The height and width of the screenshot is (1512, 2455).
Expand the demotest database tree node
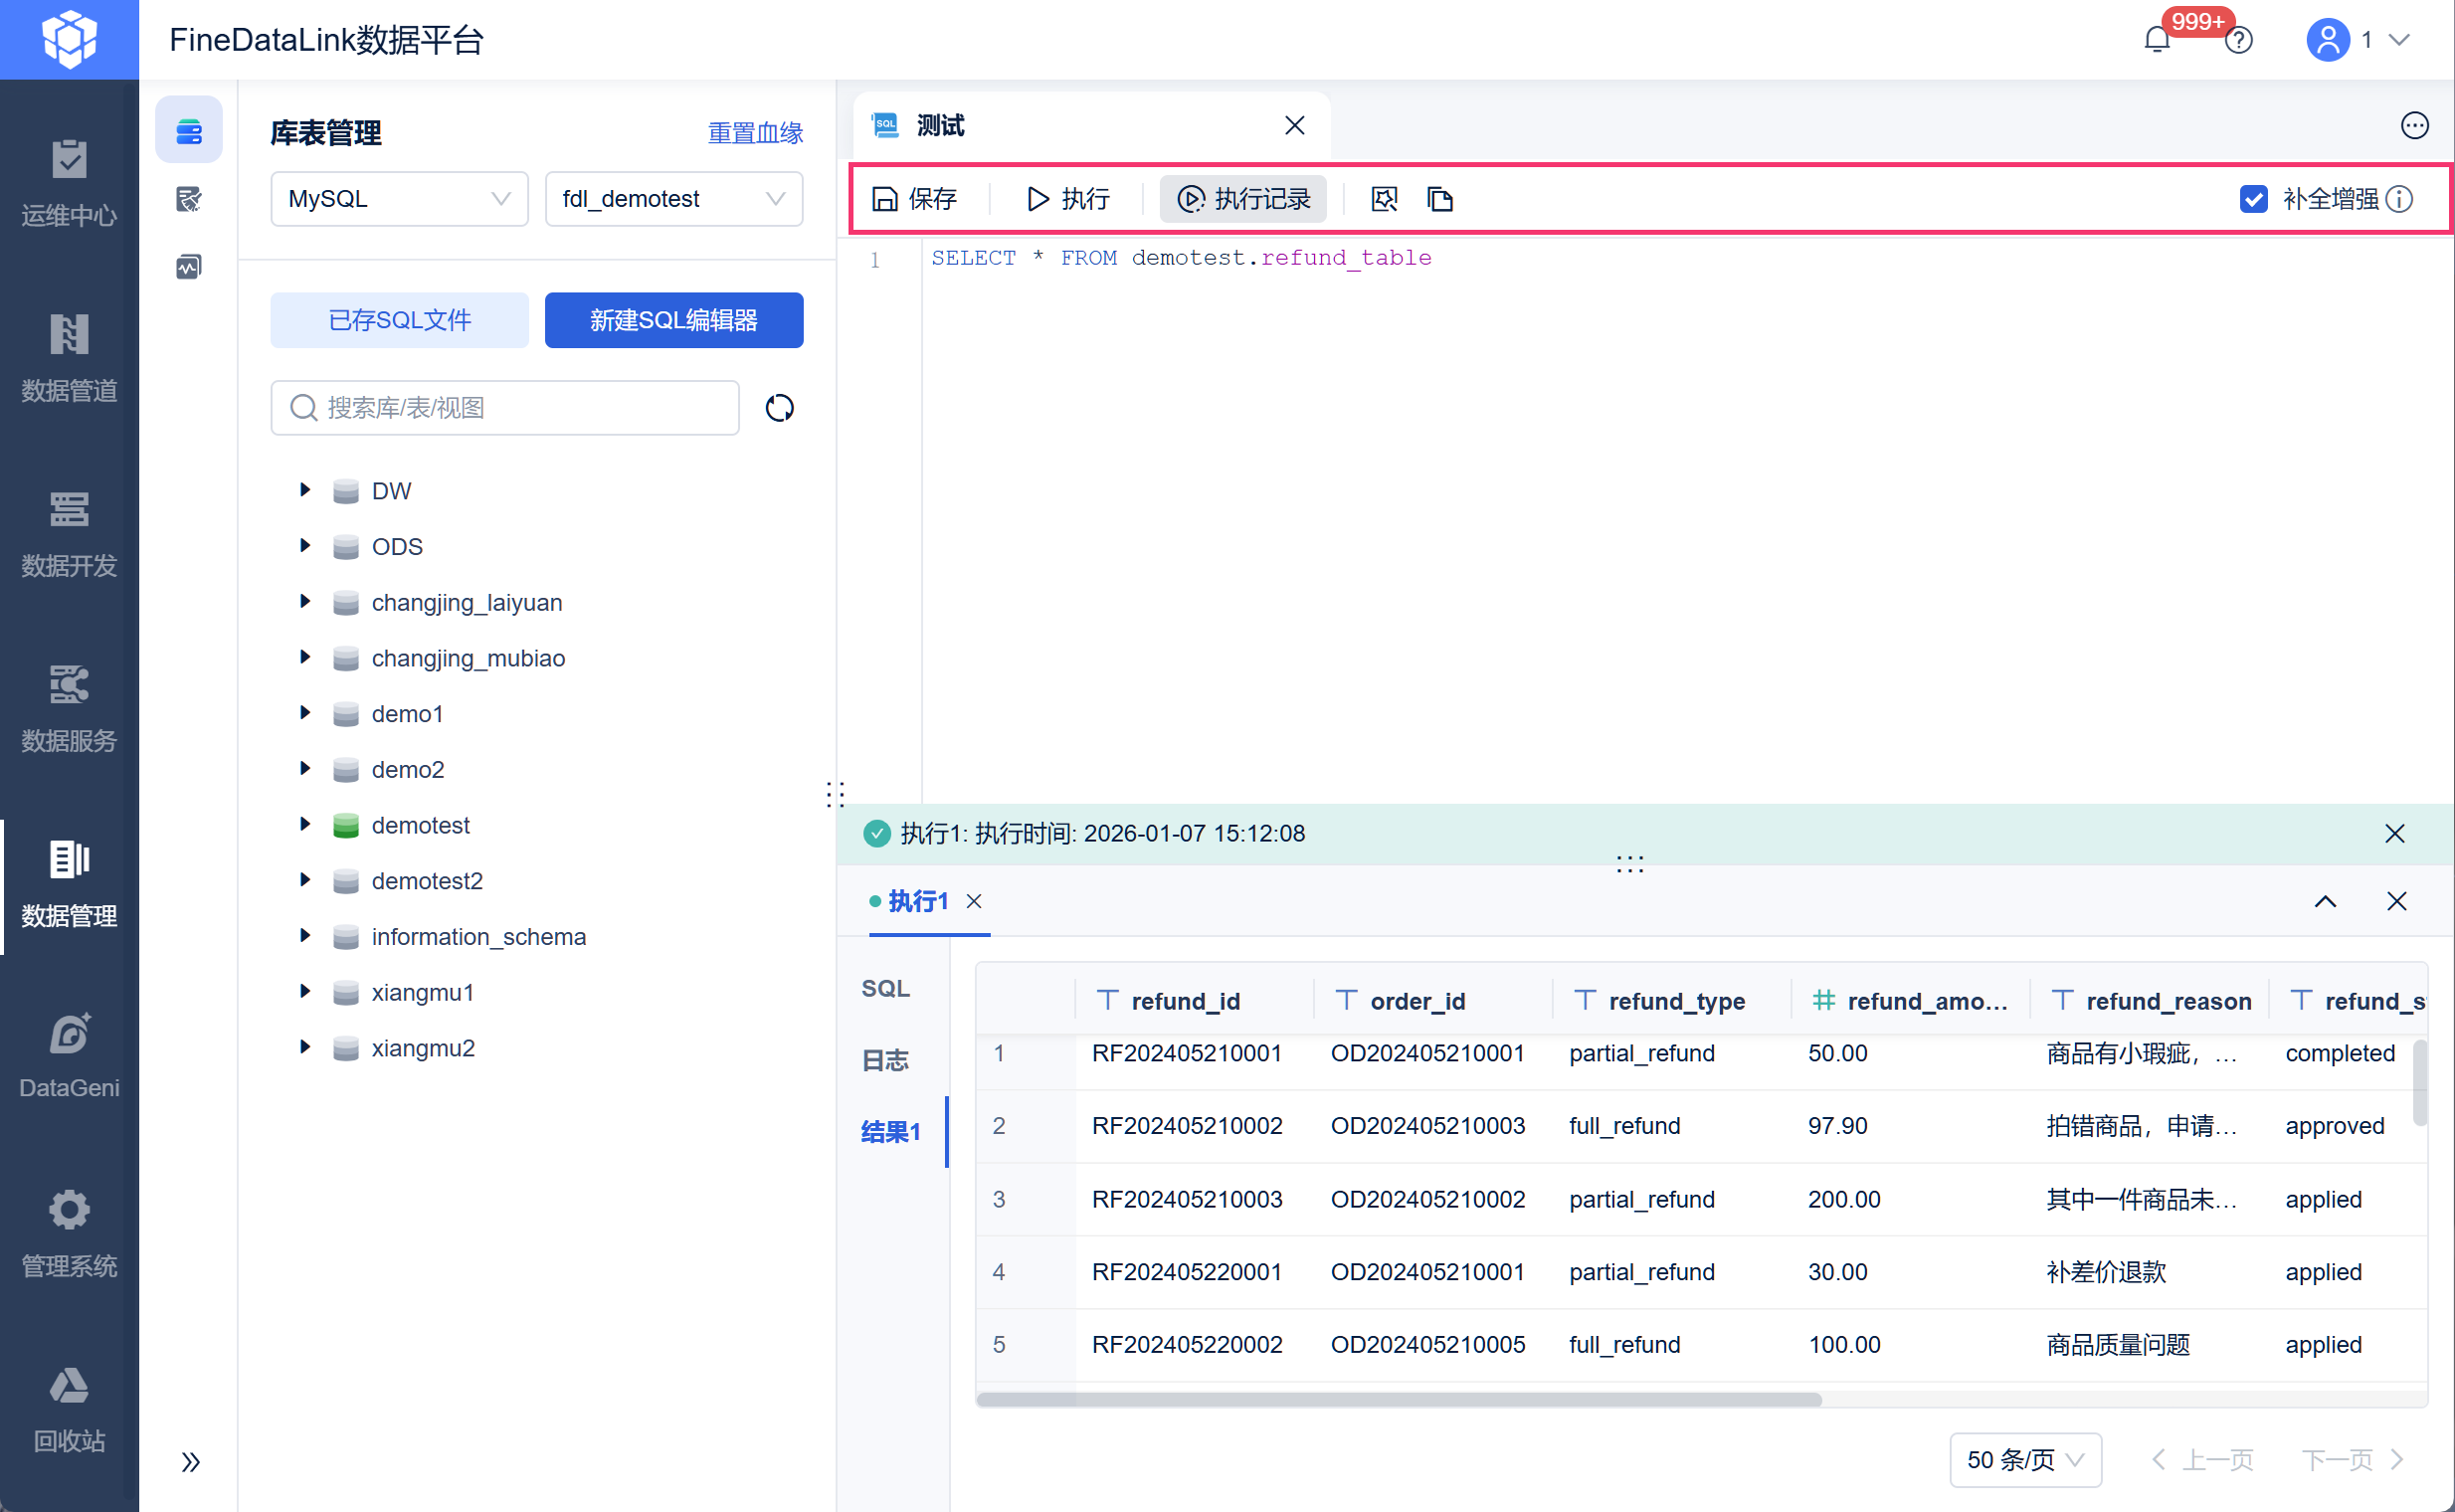[x=305, y=824]
